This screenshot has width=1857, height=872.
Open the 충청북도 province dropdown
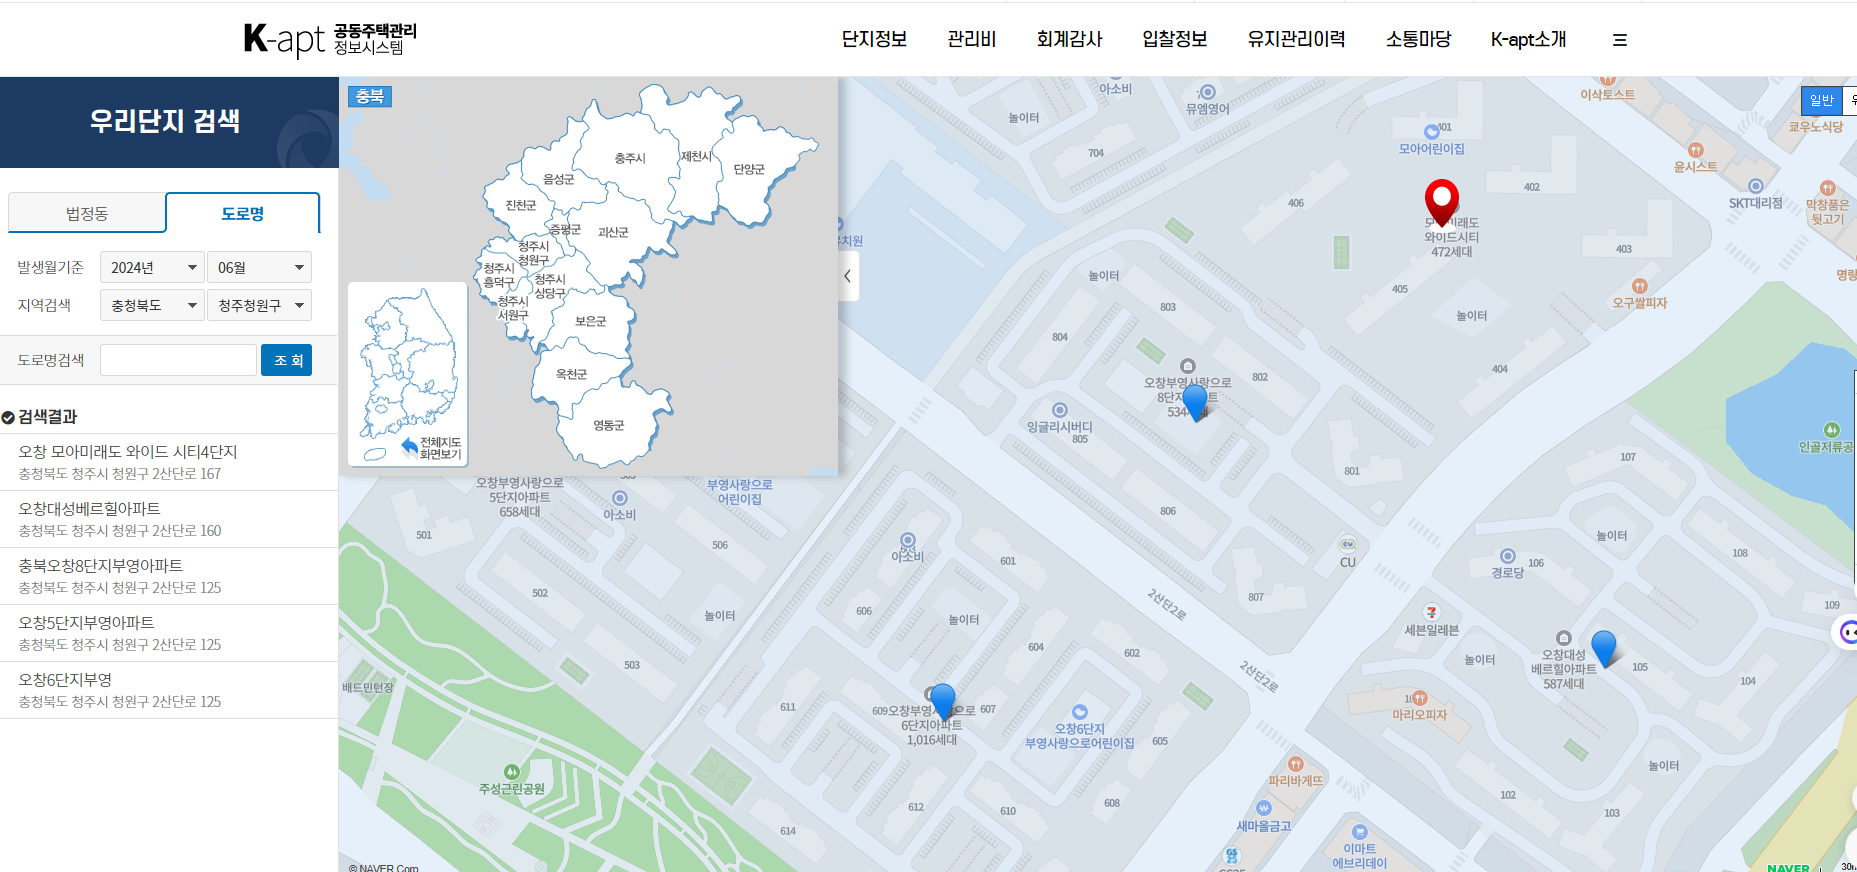tap(152, 305)
